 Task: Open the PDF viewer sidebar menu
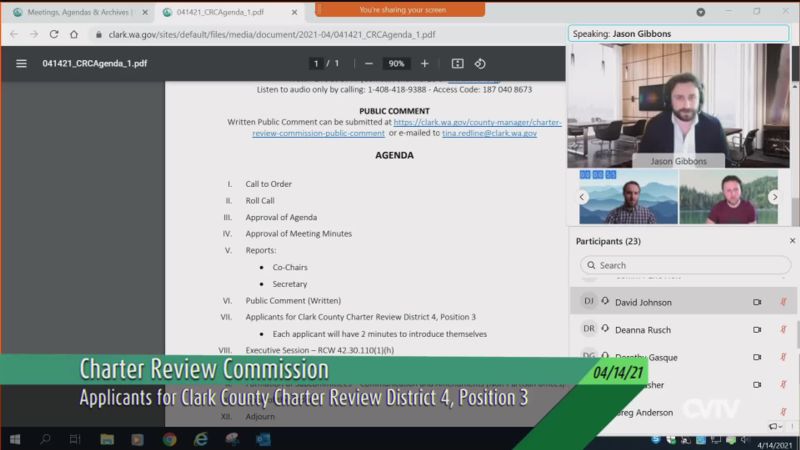pyautogui.click(x=21, y=63)
